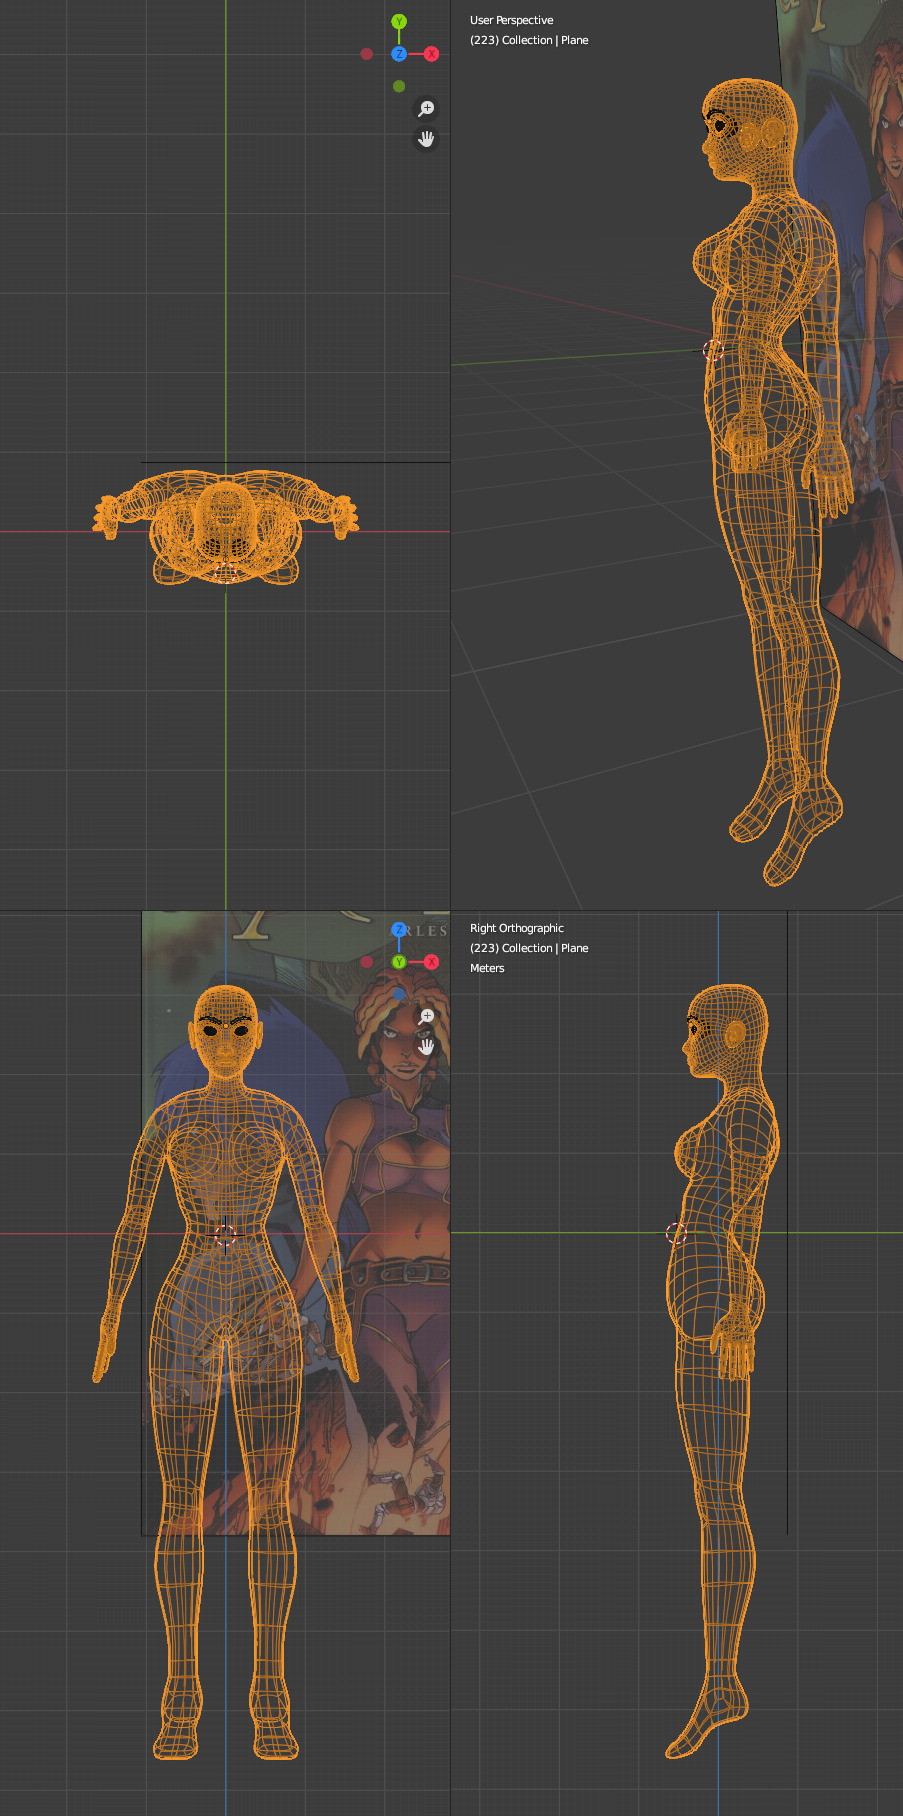
Task: Click the negative X dot in front-view gizmo
Action: click(367, 962)
